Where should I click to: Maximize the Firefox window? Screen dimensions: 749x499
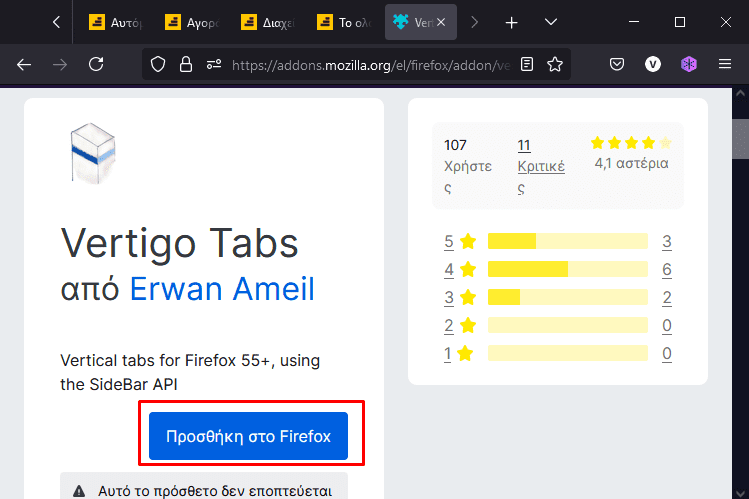680,22
